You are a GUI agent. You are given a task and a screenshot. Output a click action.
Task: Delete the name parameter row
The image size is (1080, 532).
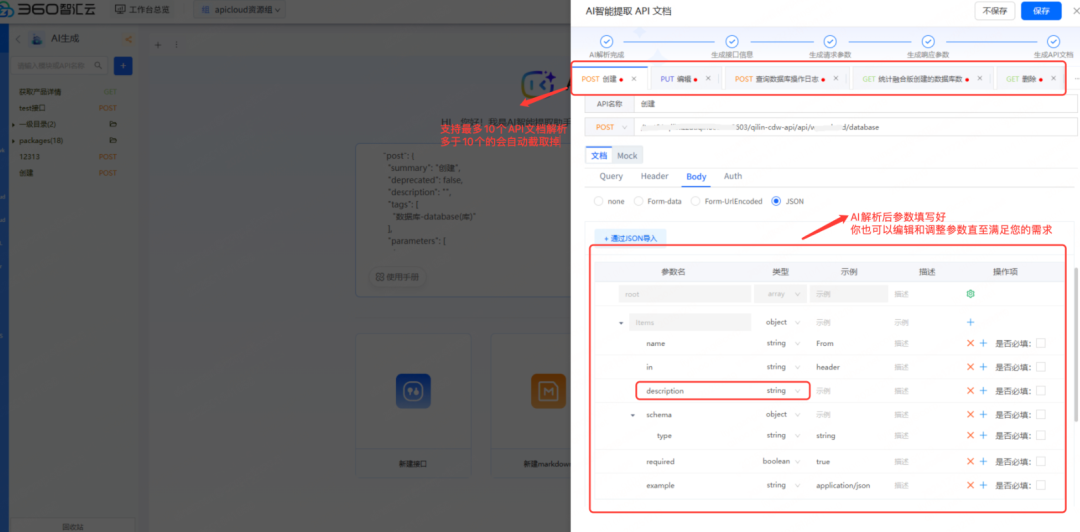(x=970, y=343)
